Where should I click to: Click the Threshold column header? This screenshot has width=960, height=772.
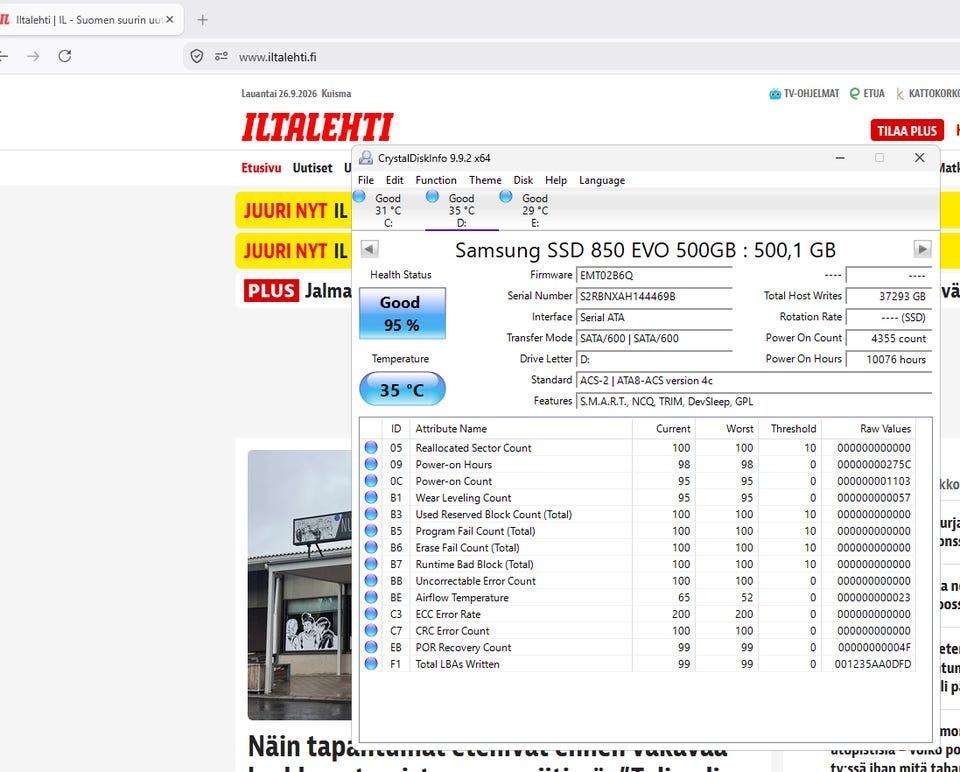[790, 429]
